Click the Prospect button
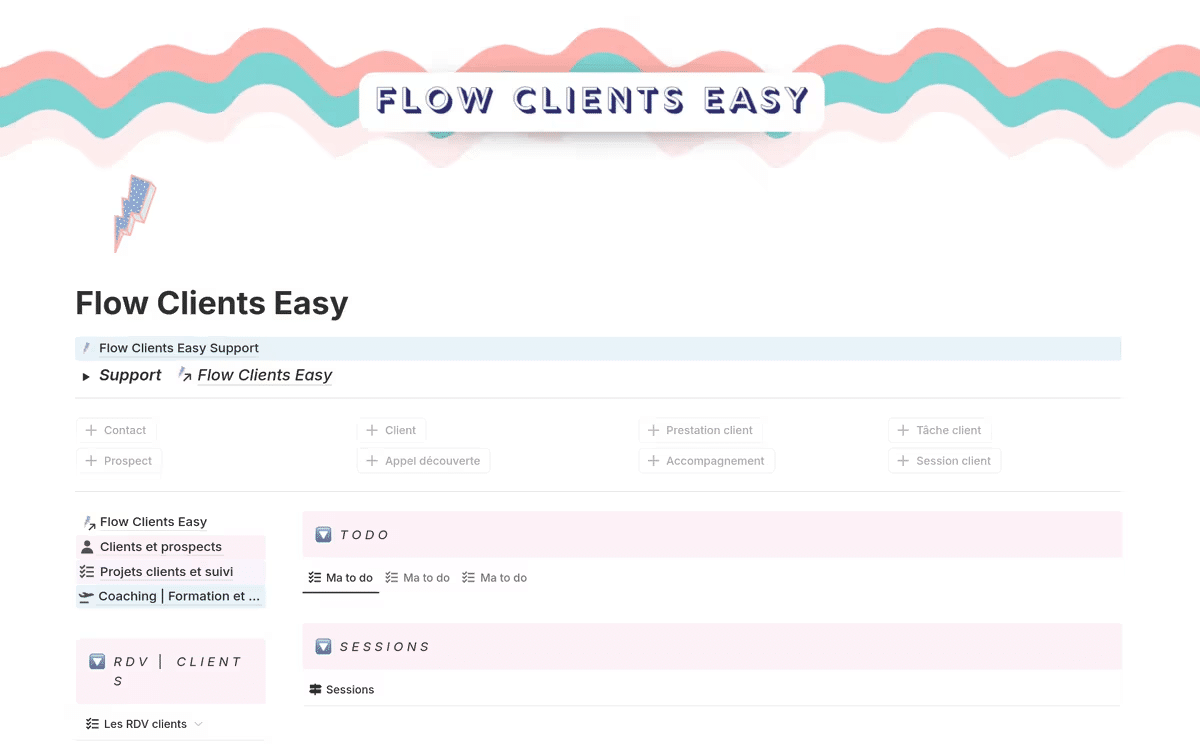This screenshot has width=1200, height=749. click(x=119, y=461)
